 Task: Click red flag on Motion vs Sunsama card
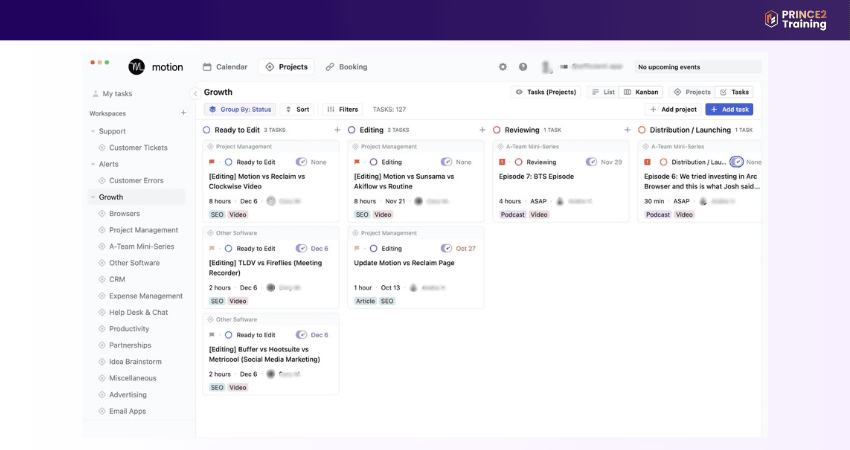click(x=357, y=162)
